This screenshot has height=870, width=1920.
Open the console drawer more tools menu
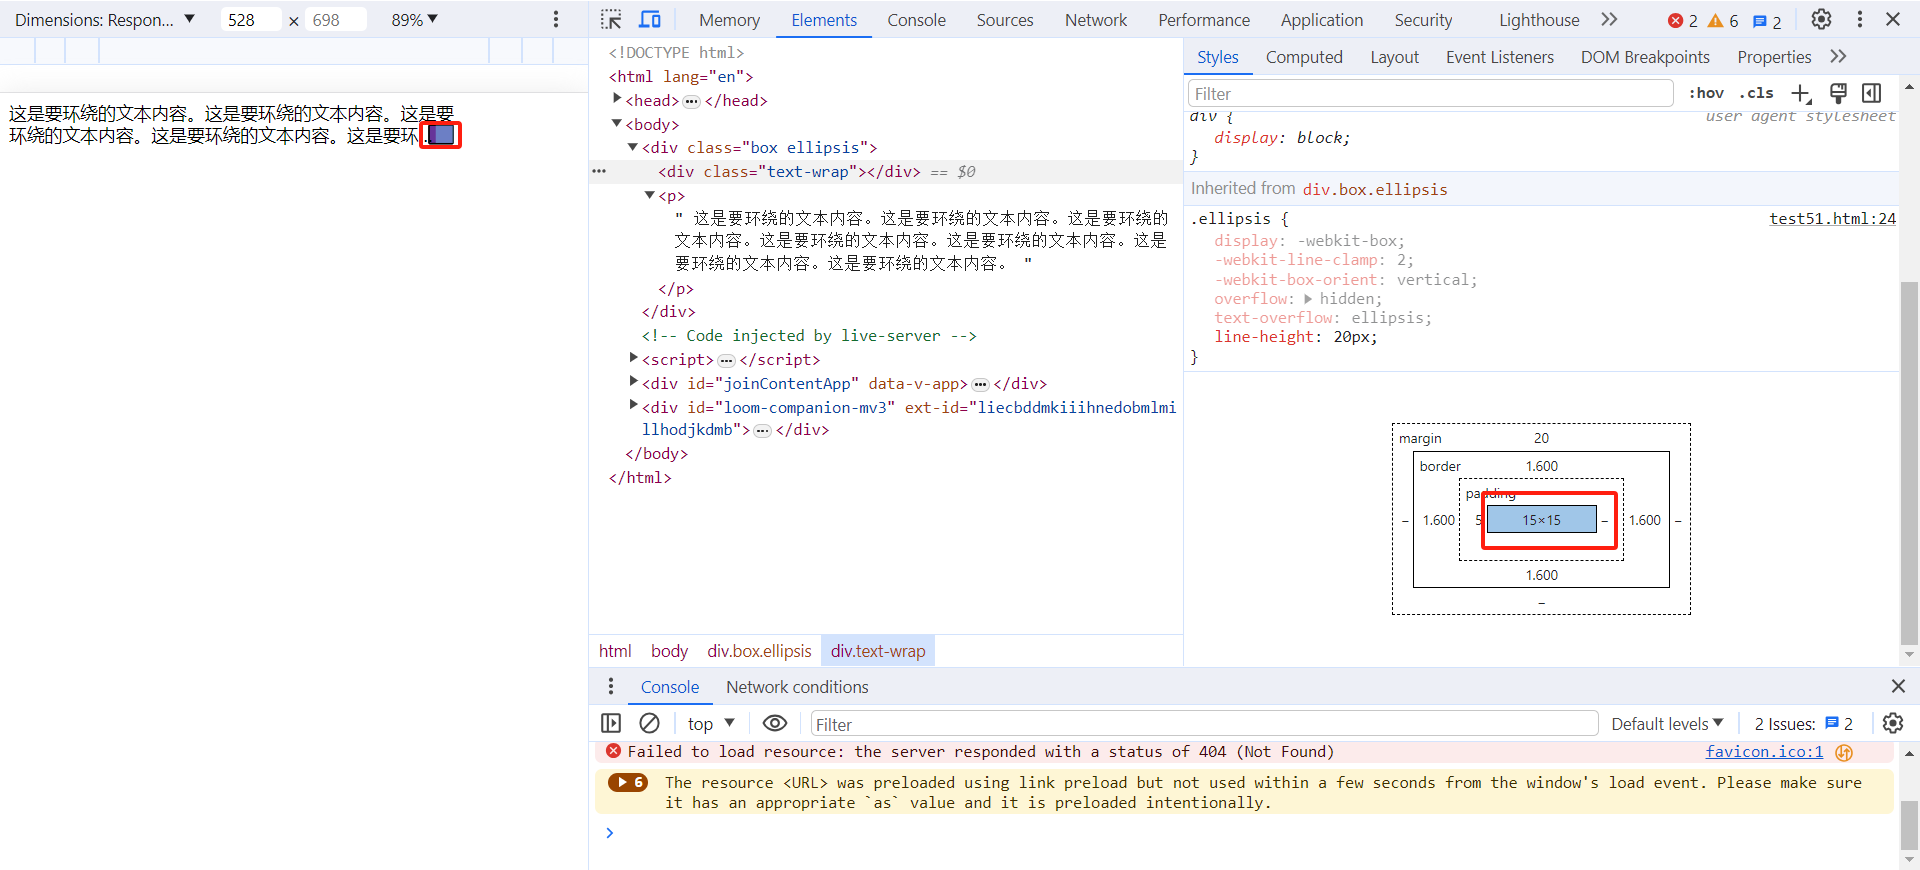[x=611, y=687]
